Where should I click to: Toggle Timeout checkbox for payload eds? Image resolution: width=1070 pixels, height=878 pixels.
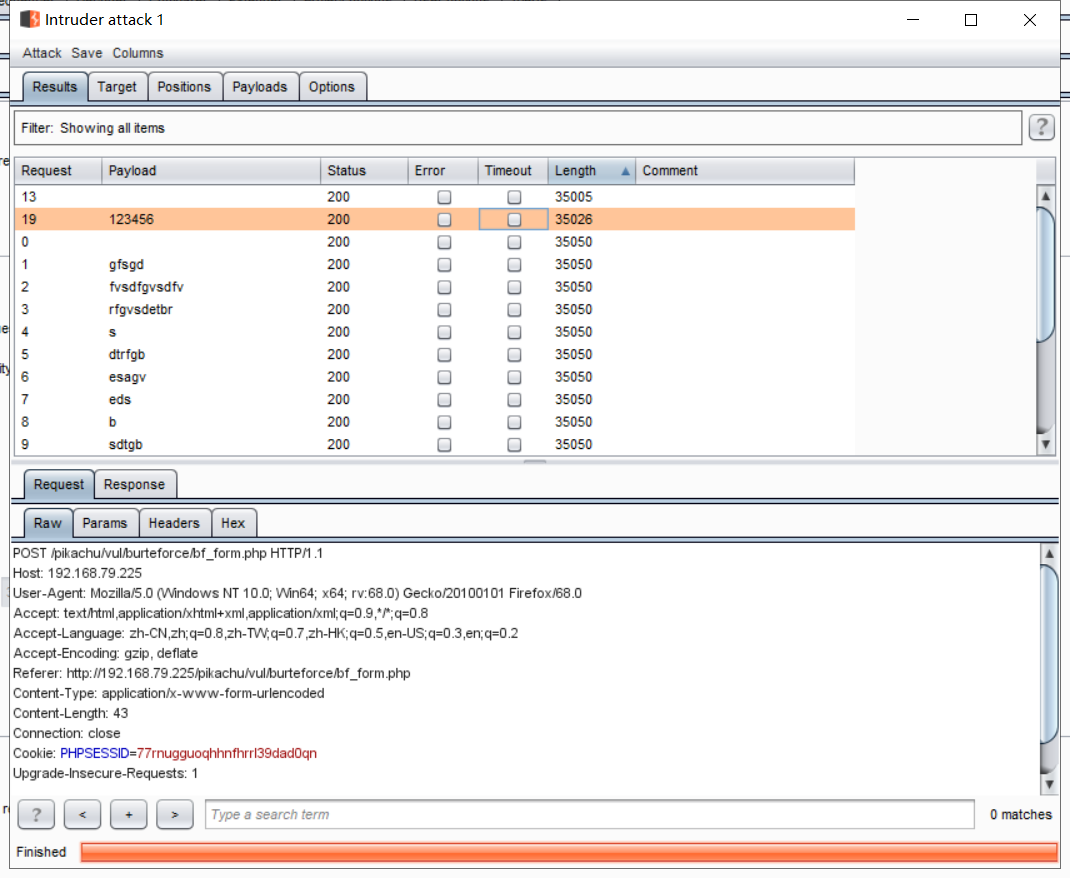(x=514, y=400)
